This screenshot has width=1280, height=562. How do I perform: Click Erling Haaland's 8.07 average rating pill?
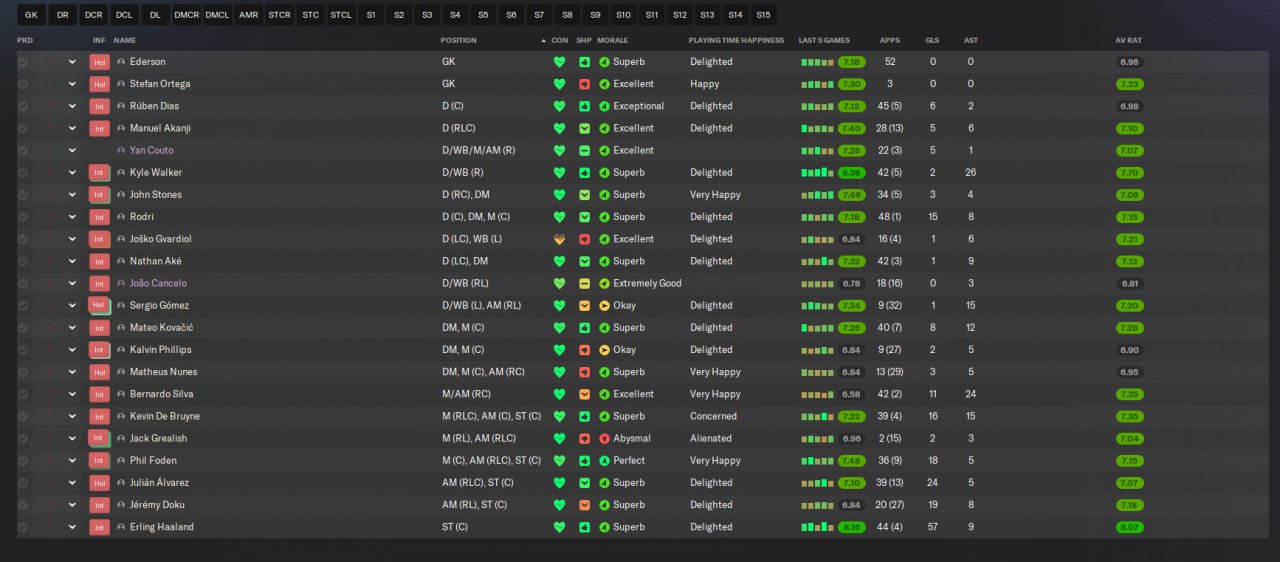pos(1130,527)
